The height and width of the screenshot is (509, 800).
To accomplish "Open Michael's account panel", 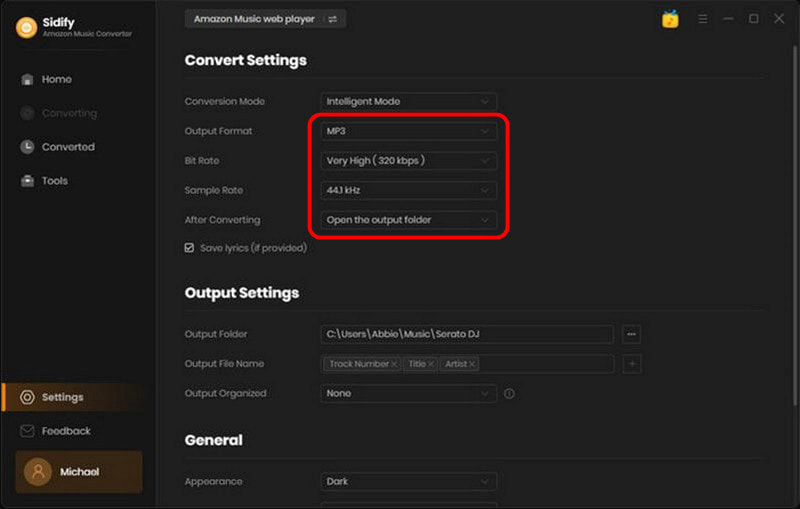I will tap(79, 472).
